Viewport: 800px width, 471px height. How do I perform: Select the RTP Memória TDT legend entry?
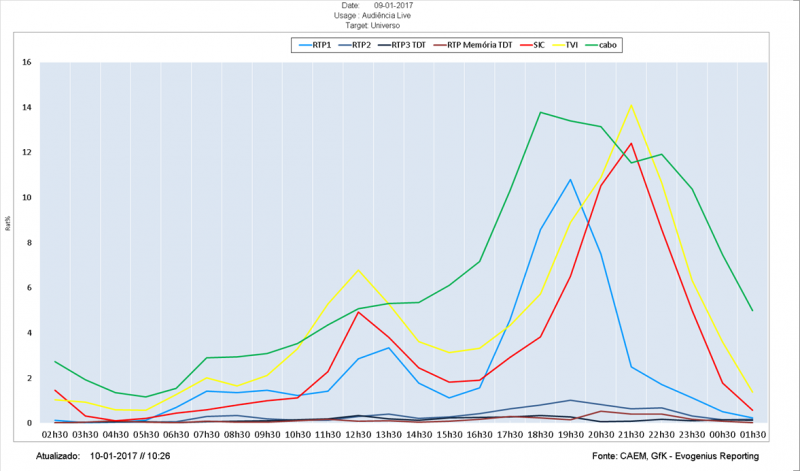pos(472,45)
